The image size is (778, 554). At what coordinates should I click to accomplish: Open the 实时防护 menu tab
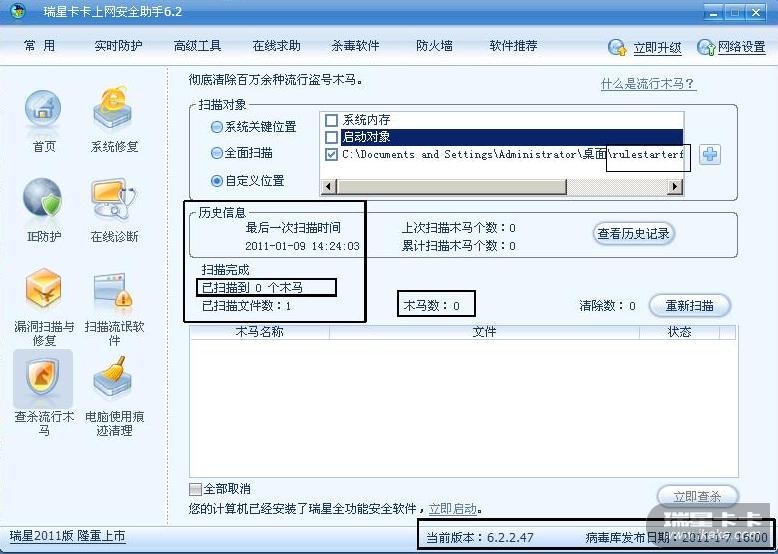118,46
